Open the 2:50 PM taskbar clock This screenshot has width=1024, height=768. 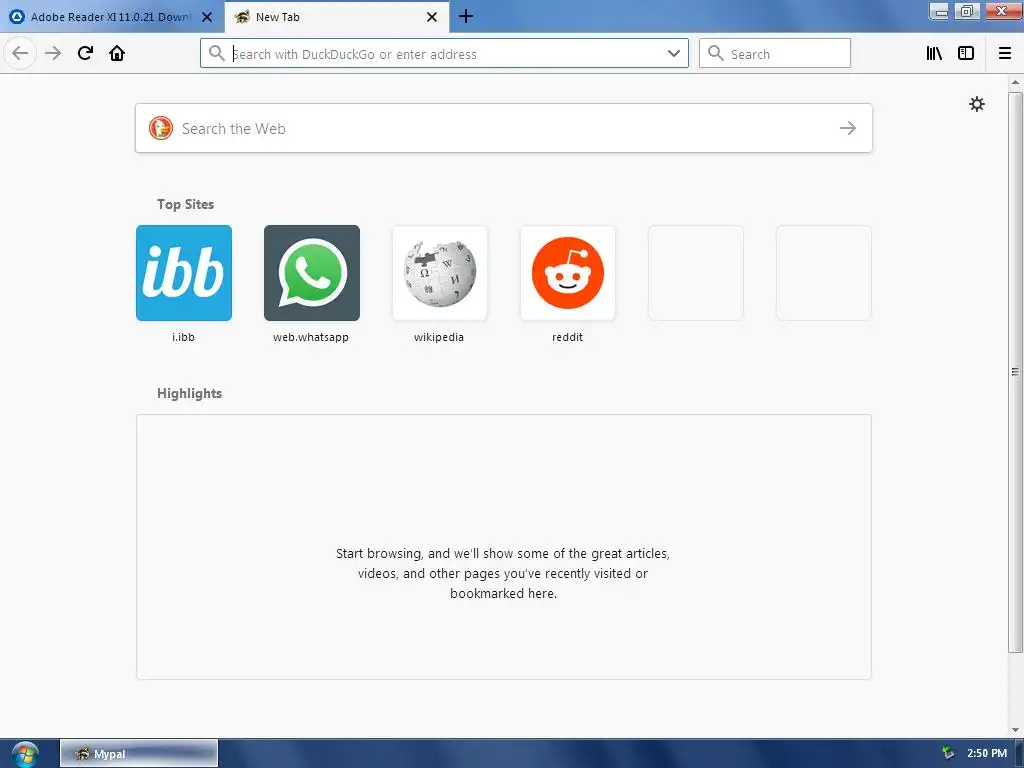coord(987,754)
